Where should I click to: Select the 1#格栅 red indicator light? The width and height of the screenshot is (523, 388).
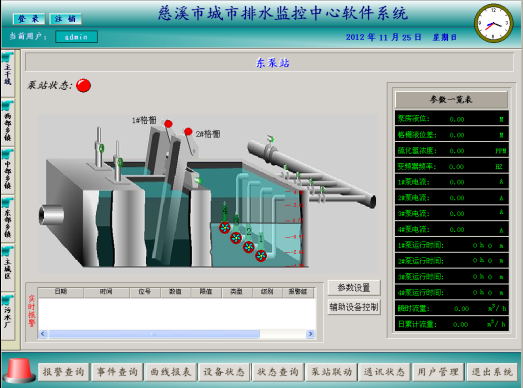coord(168,124)
